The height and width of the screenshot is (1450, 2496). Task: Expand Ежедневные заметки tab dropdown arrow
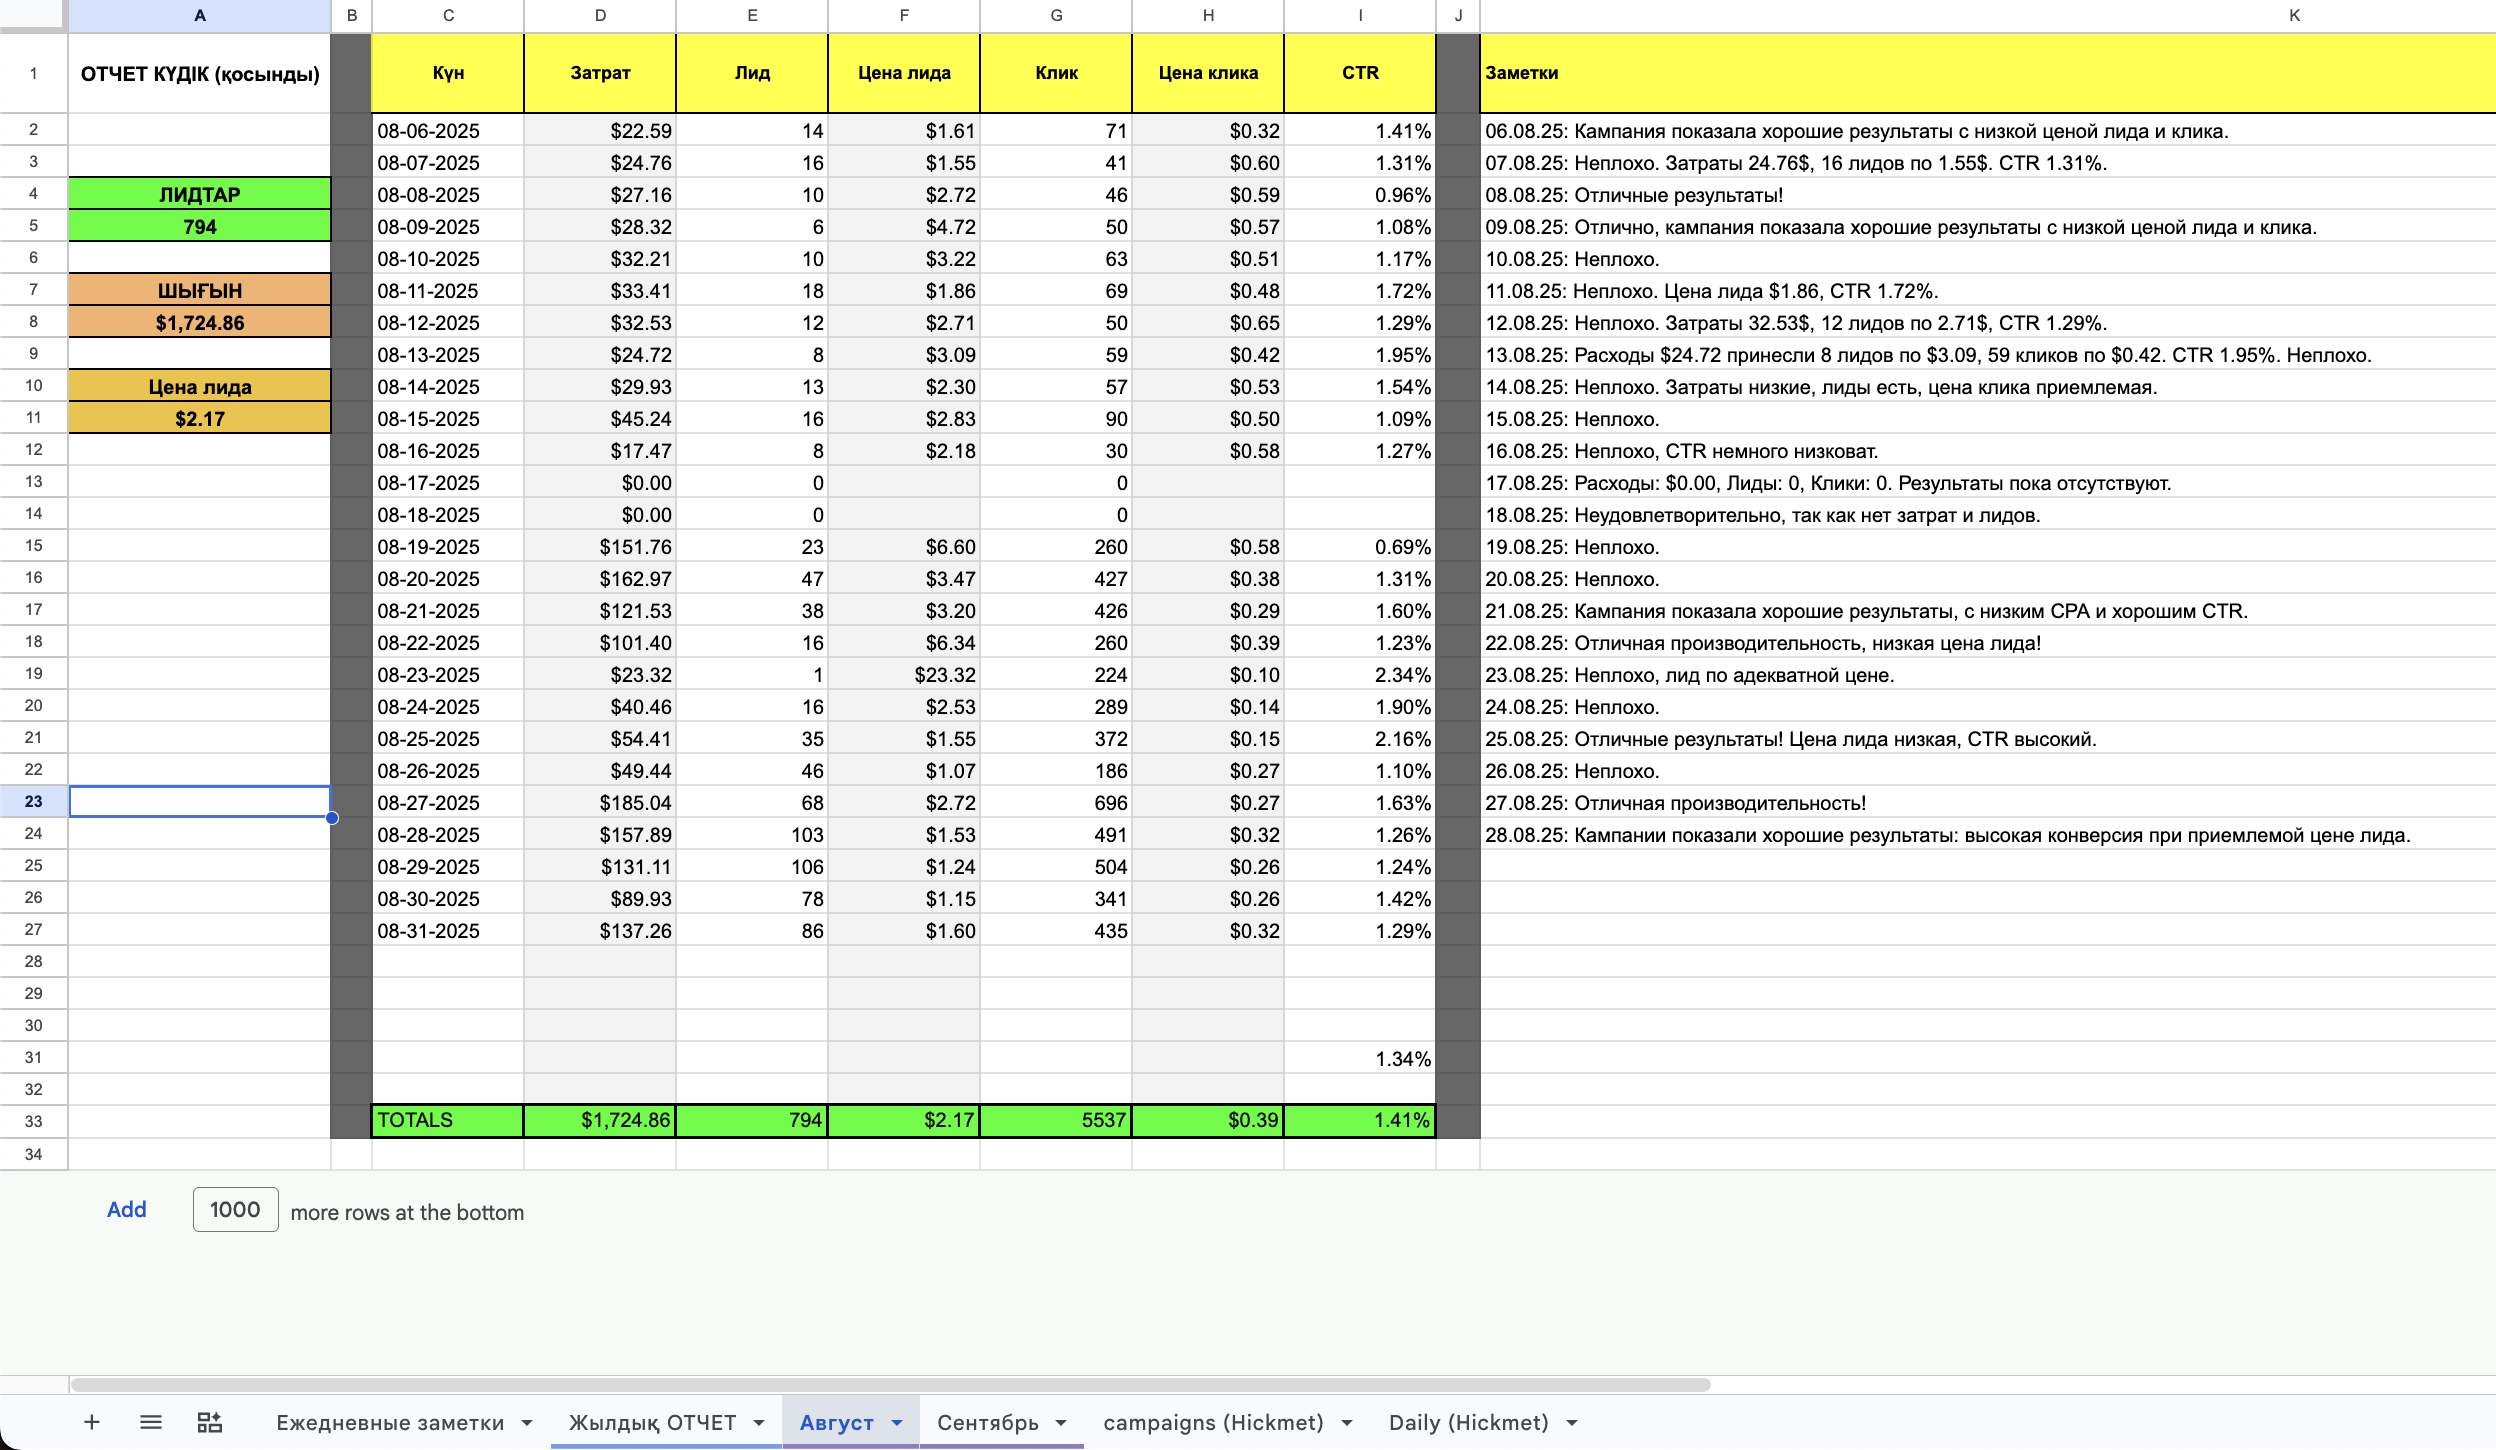[528, 1423]
